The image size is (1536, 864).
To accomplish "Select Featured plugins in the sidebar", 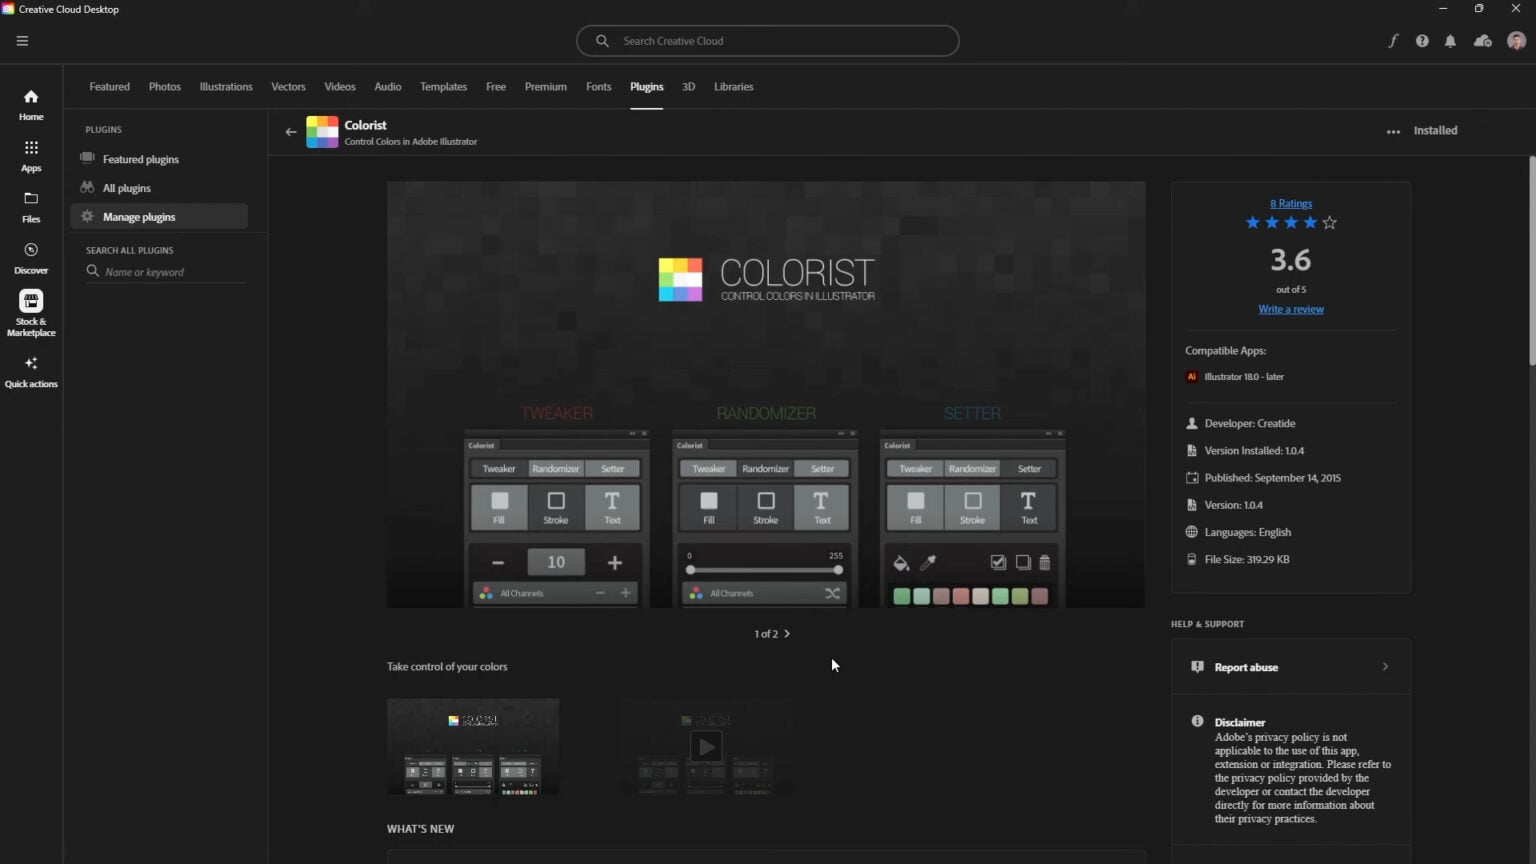I will click(140, 159).
